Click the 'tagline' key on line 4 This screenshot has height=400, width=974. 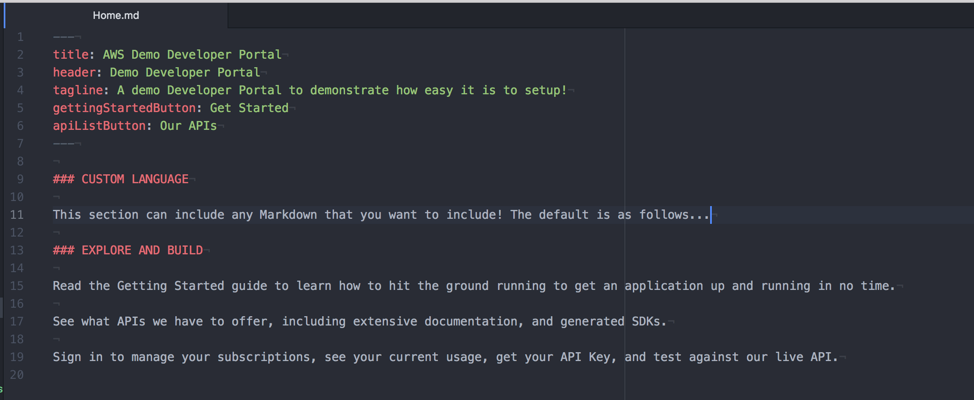78,90
